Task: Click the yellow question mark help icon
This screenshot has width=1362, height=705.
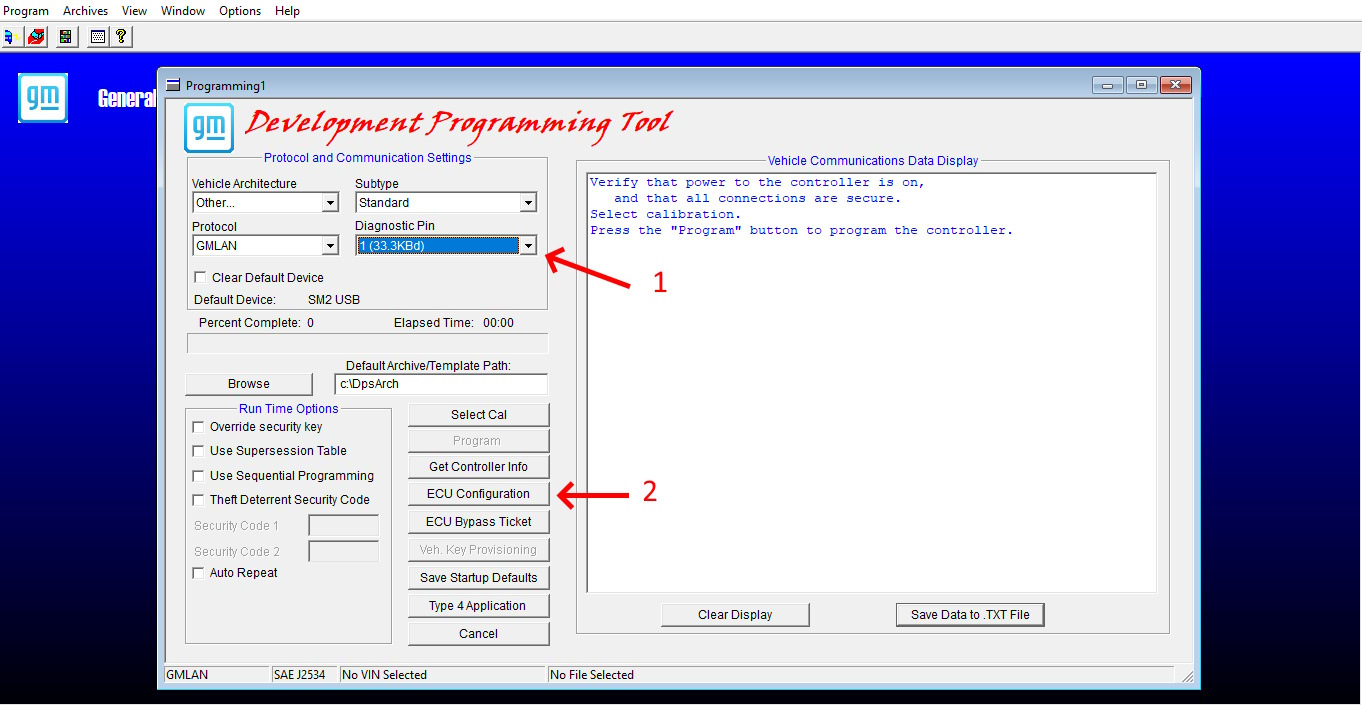Action: (122, 37)
